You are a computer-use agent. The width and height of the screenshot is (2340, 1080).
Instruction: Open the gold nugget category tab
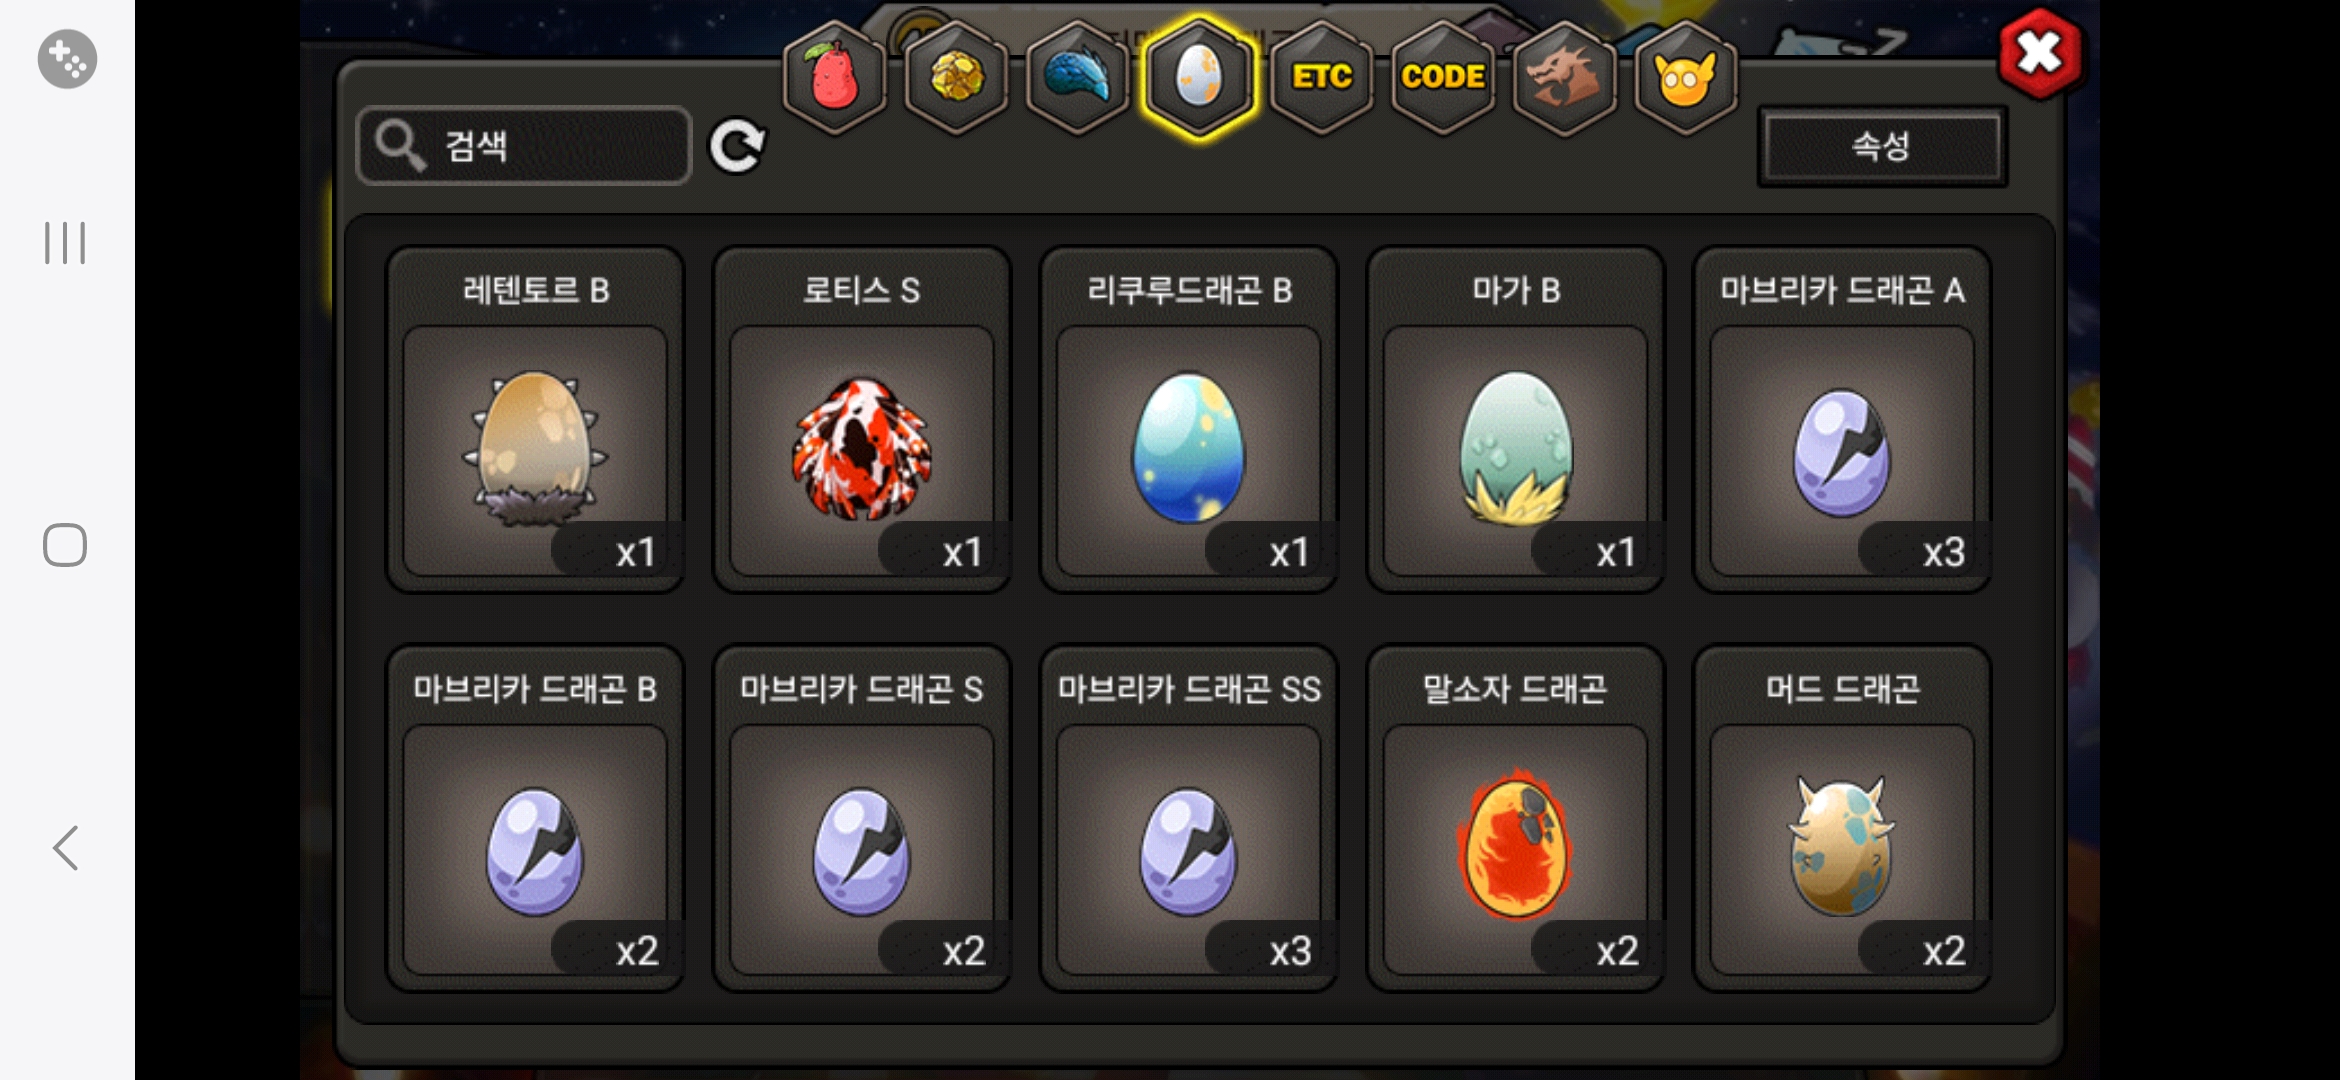tap(957, 78)
